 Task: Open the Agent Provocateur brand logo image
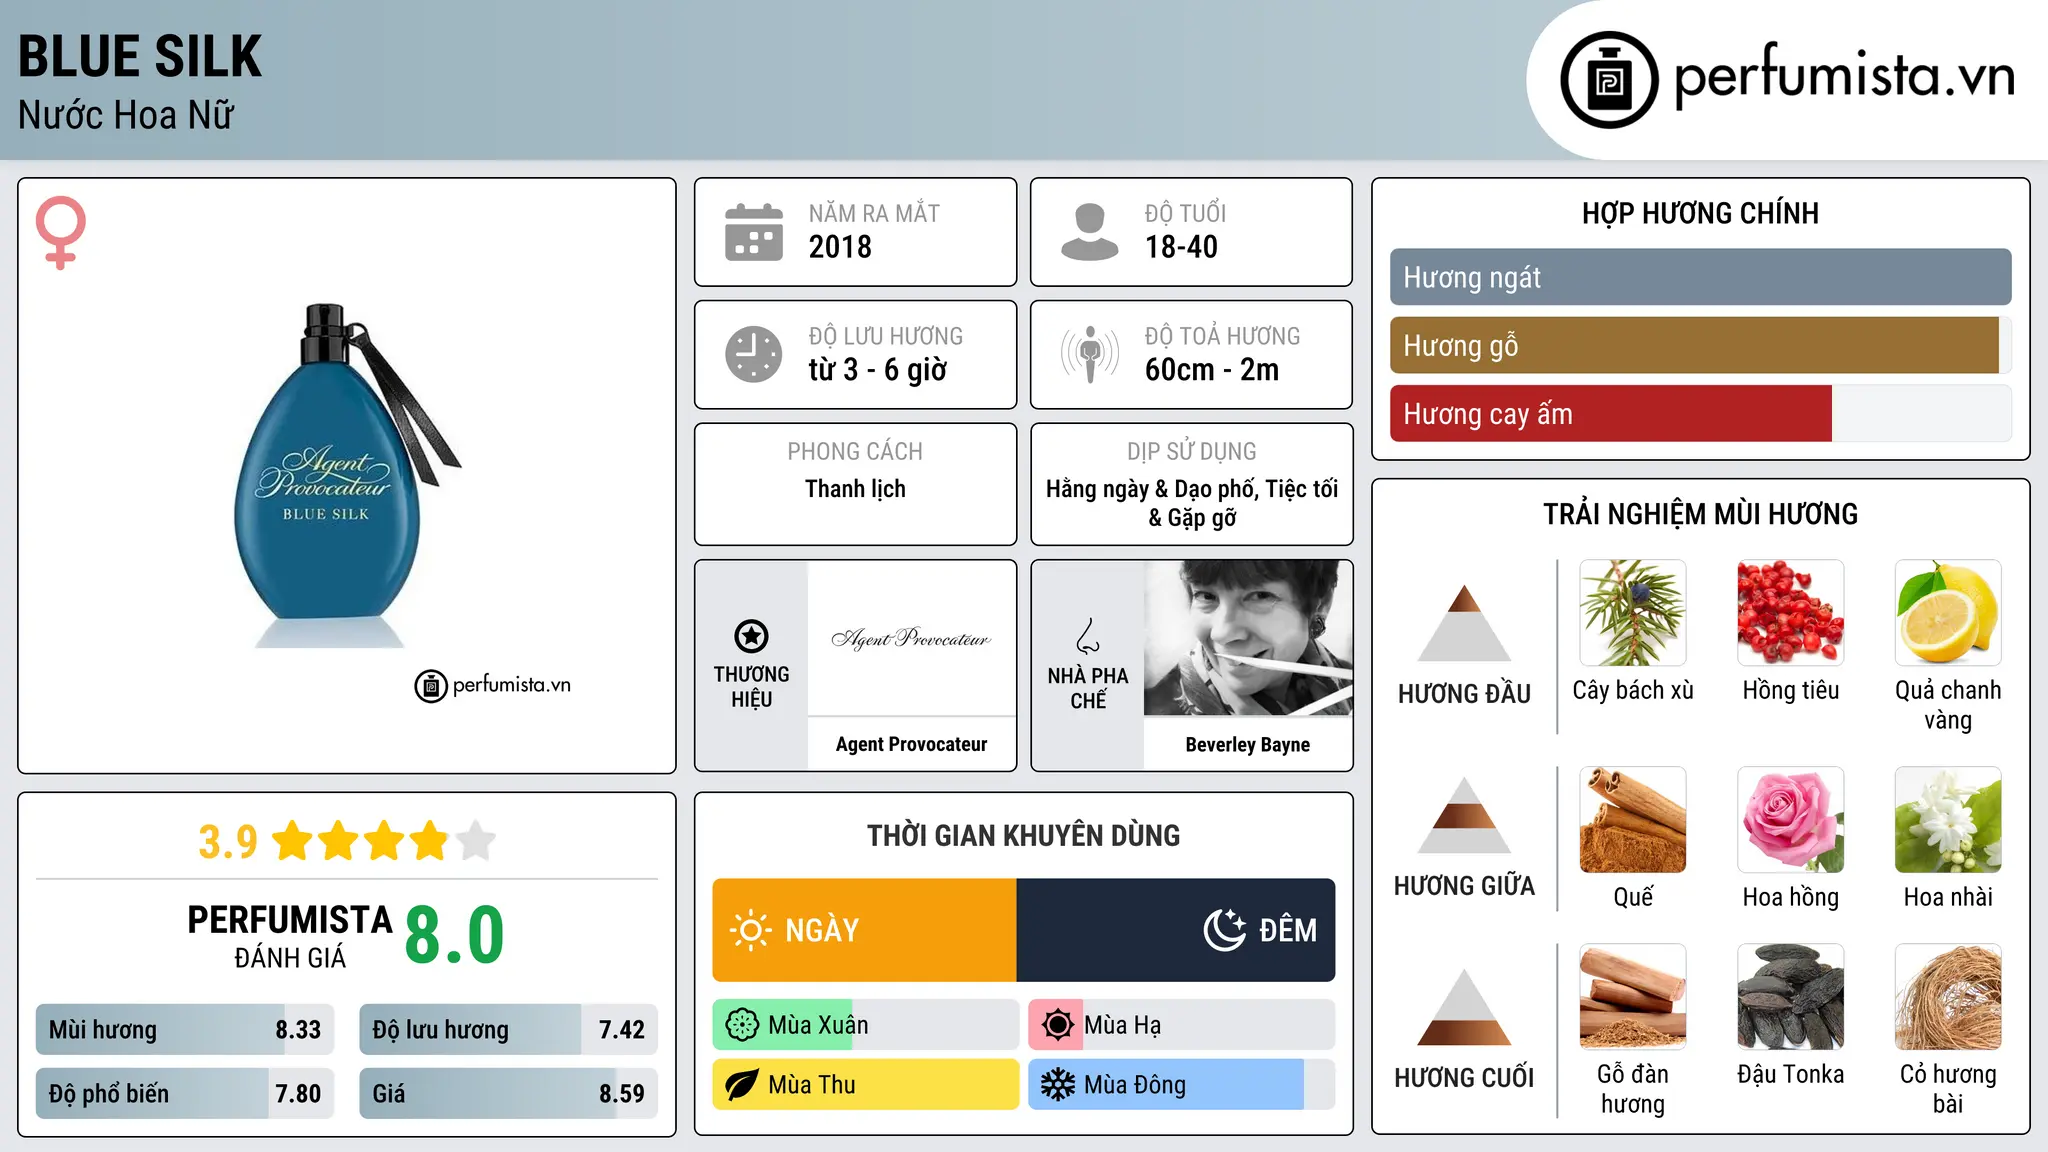coord(911,638)
